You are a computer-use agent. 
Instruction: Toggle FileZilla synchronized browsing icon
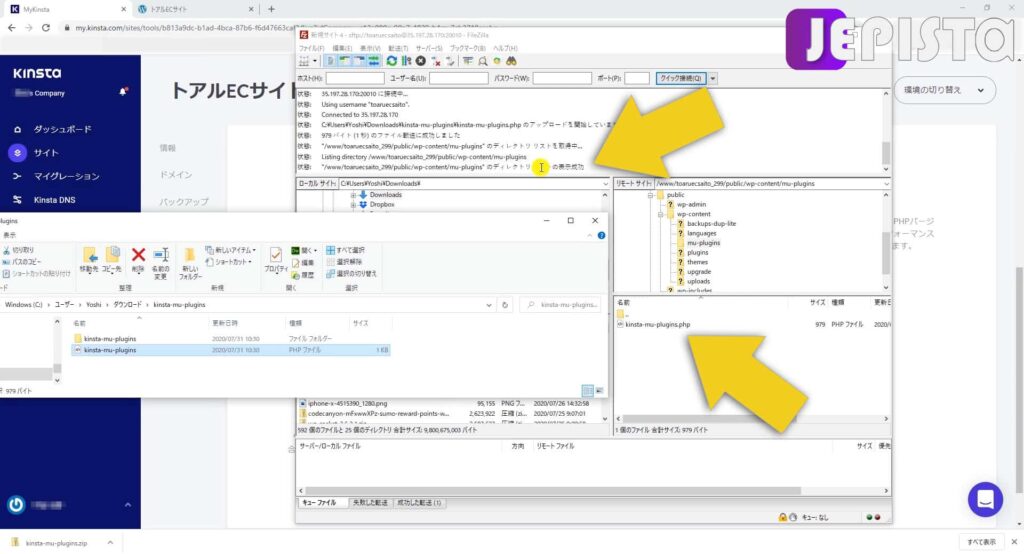click(x=497, y=61)
